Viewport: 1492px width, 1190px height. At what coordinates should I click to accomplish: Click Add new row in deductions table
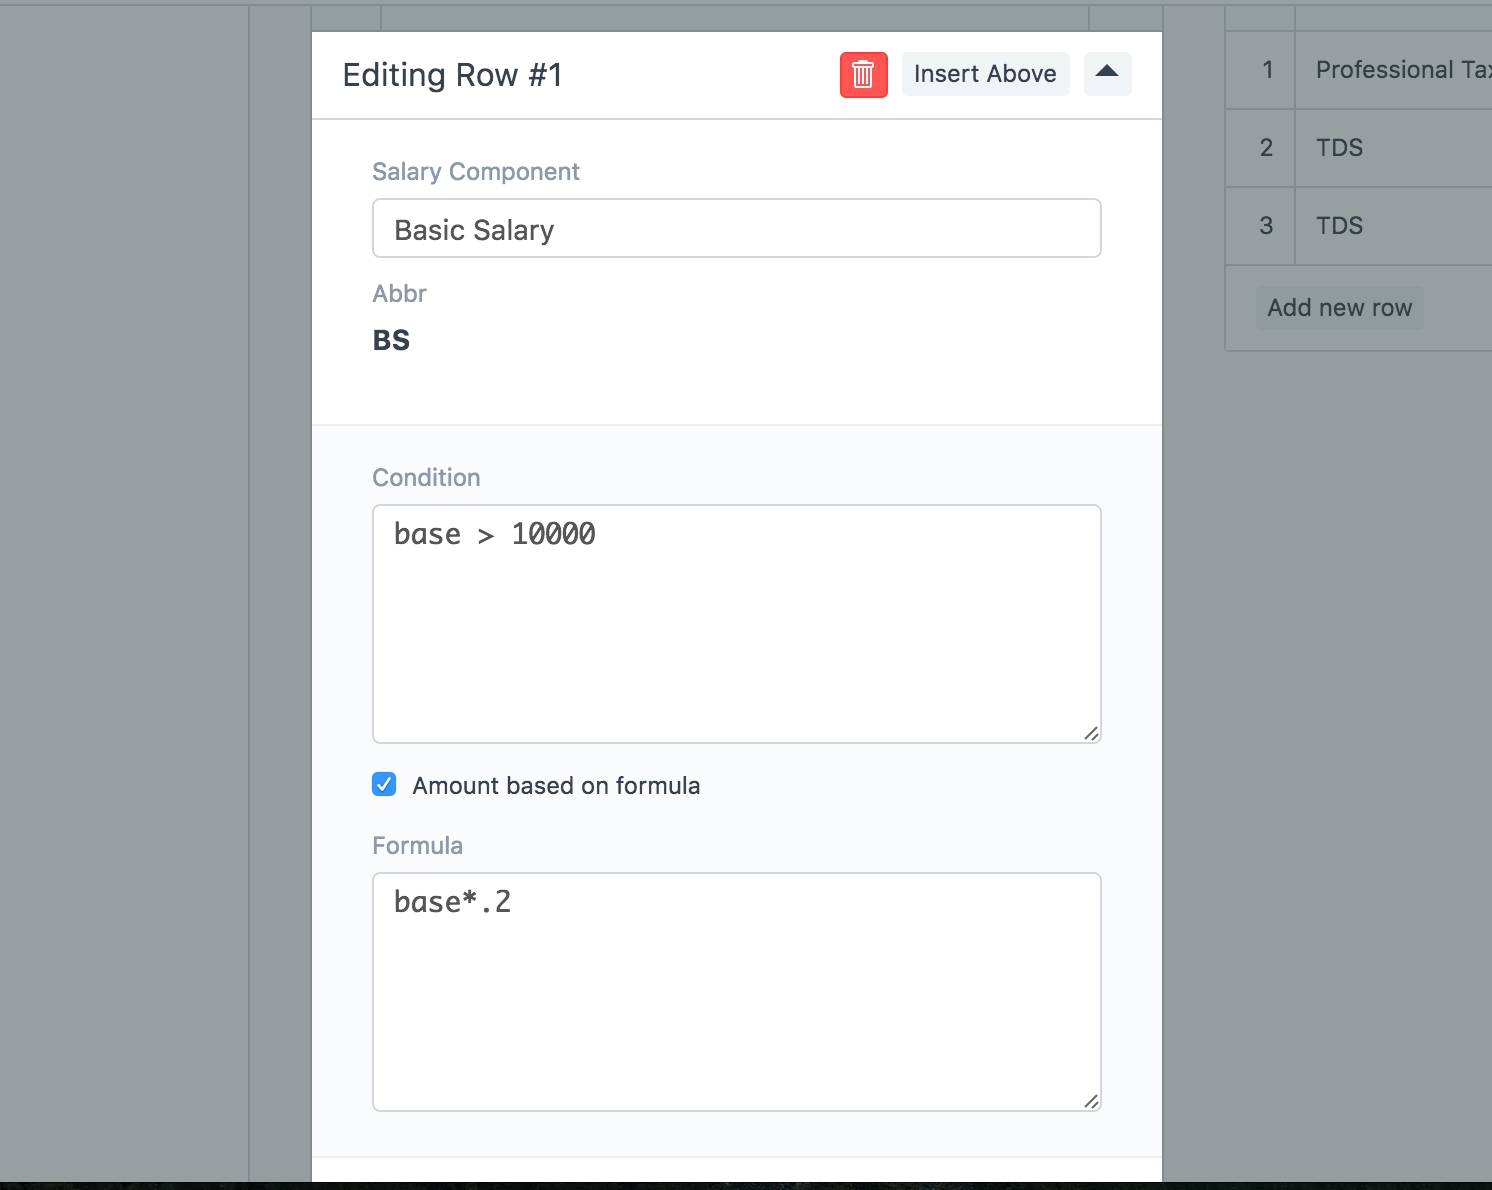(x=1339, y=308)
